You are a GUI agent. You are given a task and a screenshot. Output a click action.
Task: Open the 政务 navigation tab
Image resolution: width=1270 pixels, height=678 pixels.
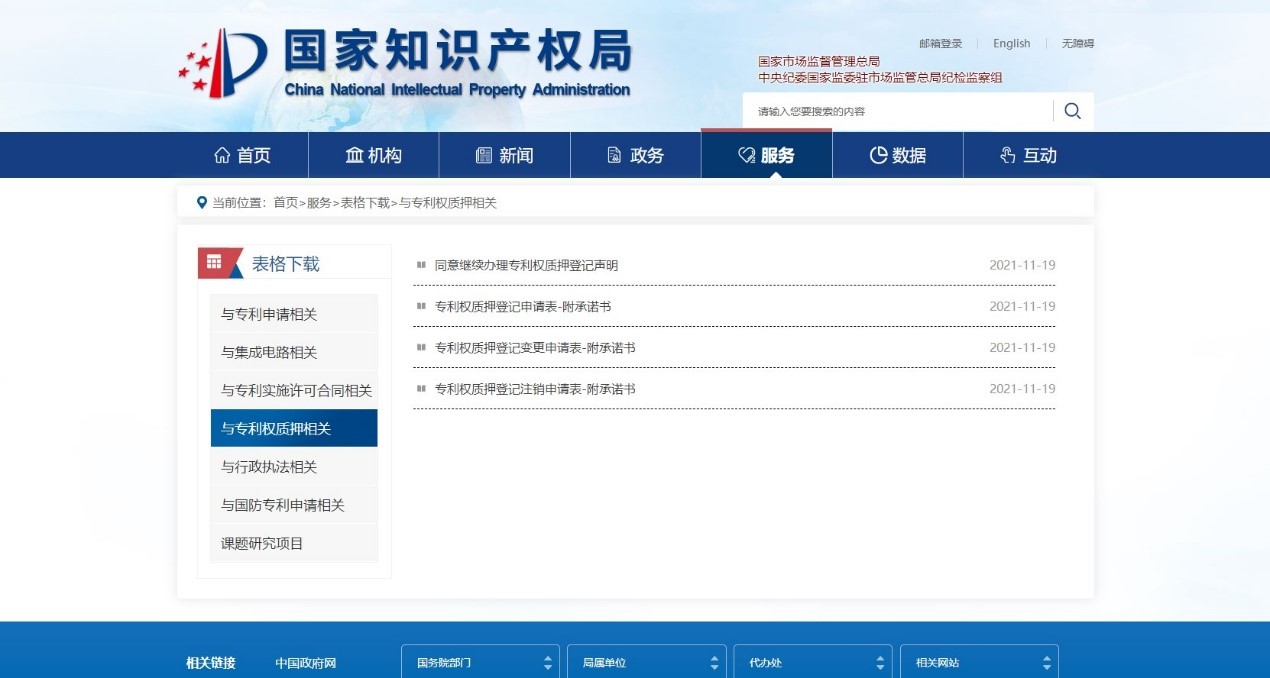636,155
